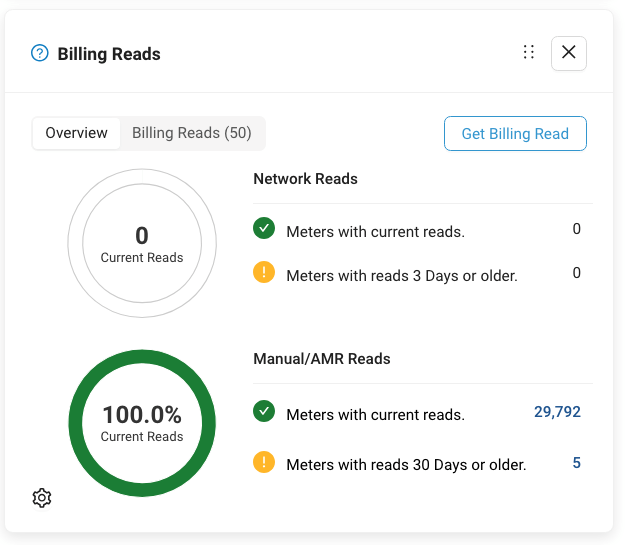Click the empty Network Reads donut chart
The width and height of the screenshot is (626, 545).
pos(142,243)
